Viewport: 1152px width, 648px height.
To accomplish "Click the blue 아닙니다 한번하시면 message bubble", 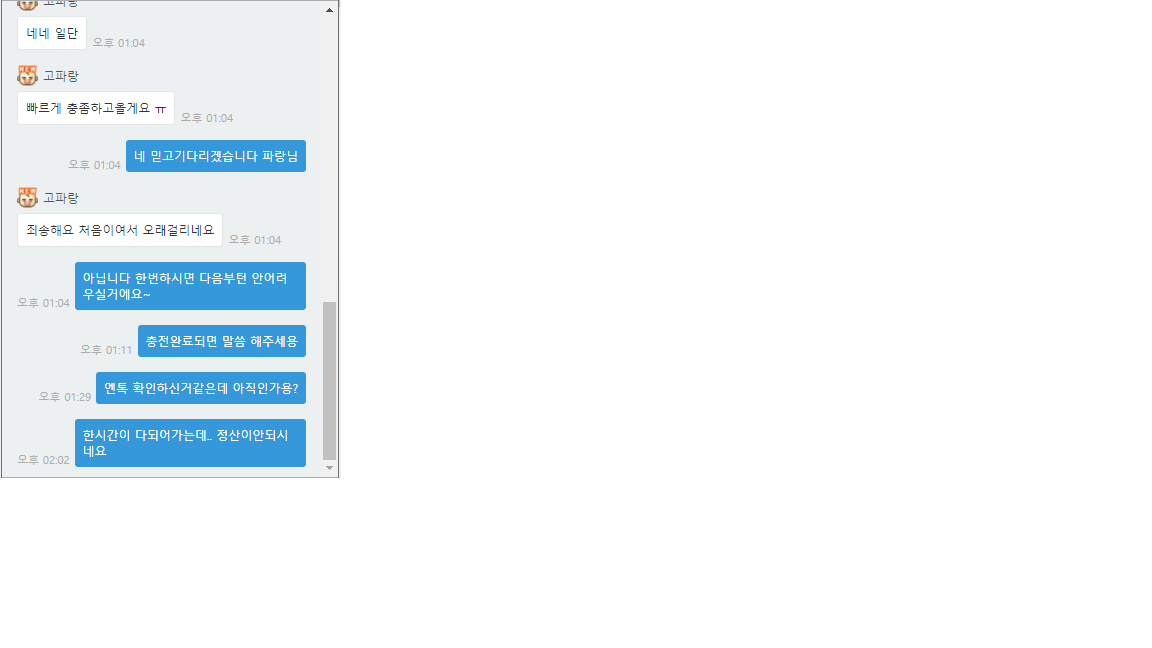I will point(190,286).
